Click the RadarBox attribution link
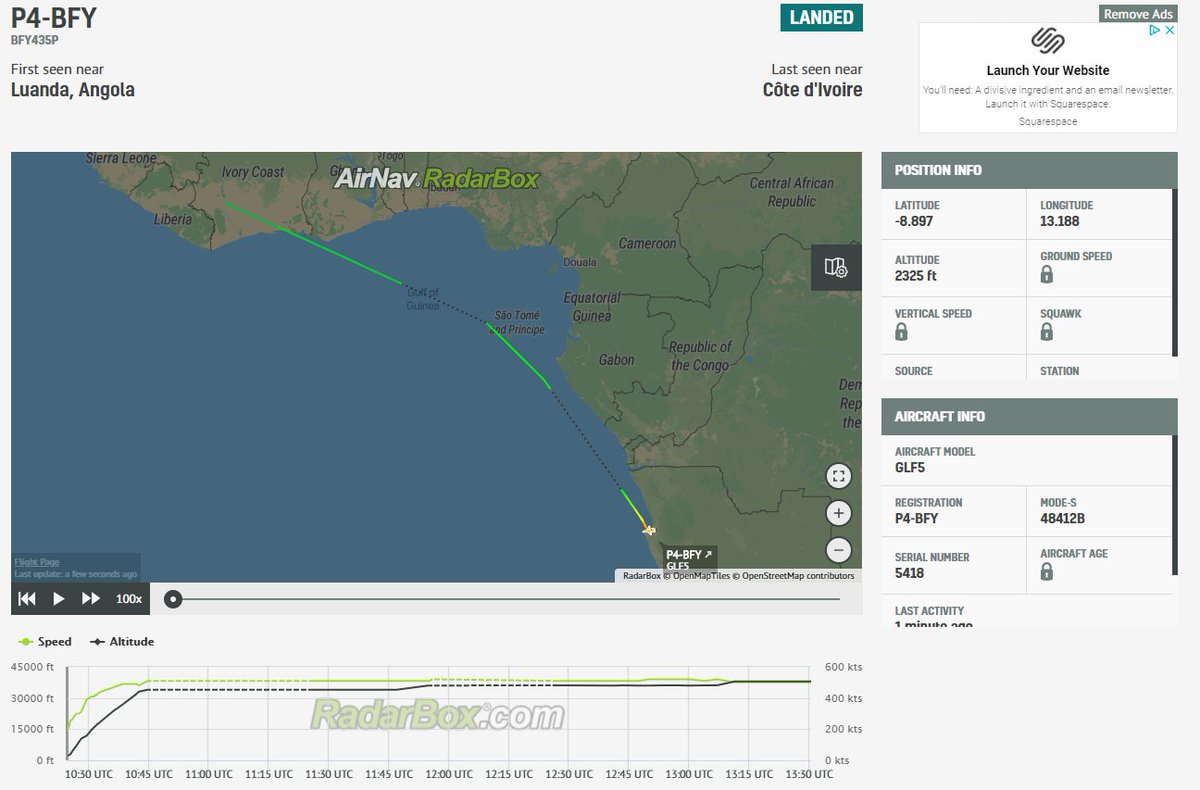 pos(640,575)
